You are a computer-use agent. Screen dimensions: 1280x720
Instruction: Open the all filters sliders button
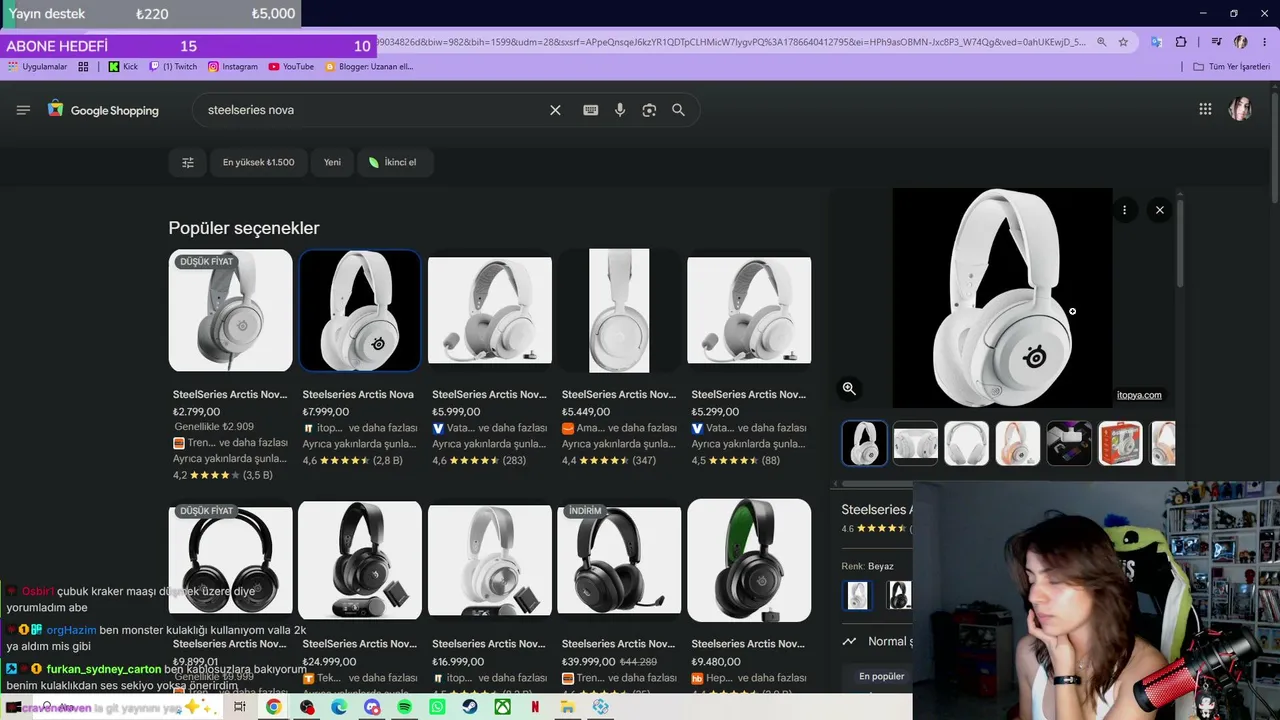coord(188,162)
